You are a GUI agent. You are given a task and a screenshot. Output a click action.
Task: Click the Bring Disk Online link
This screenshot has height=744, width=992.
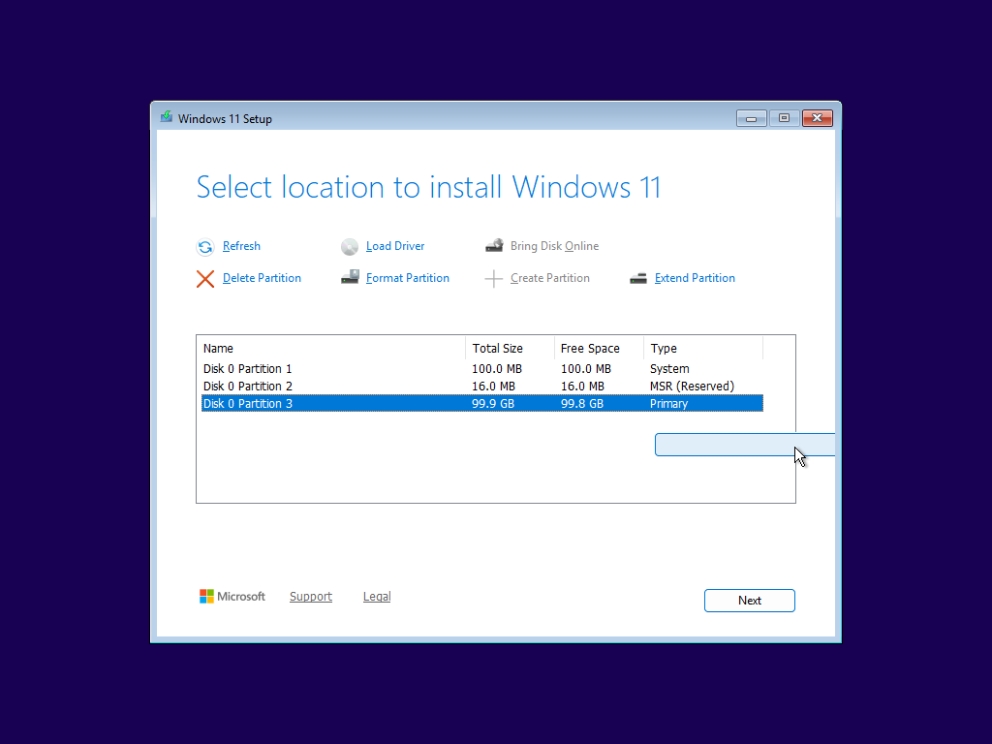point(554,246)
